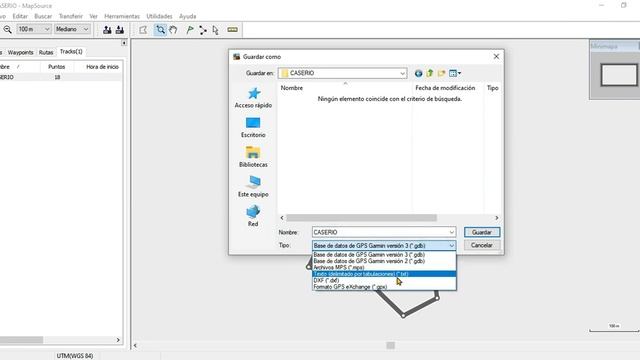Expand the Nombre filename dropdown arrow

pos(451,232)
